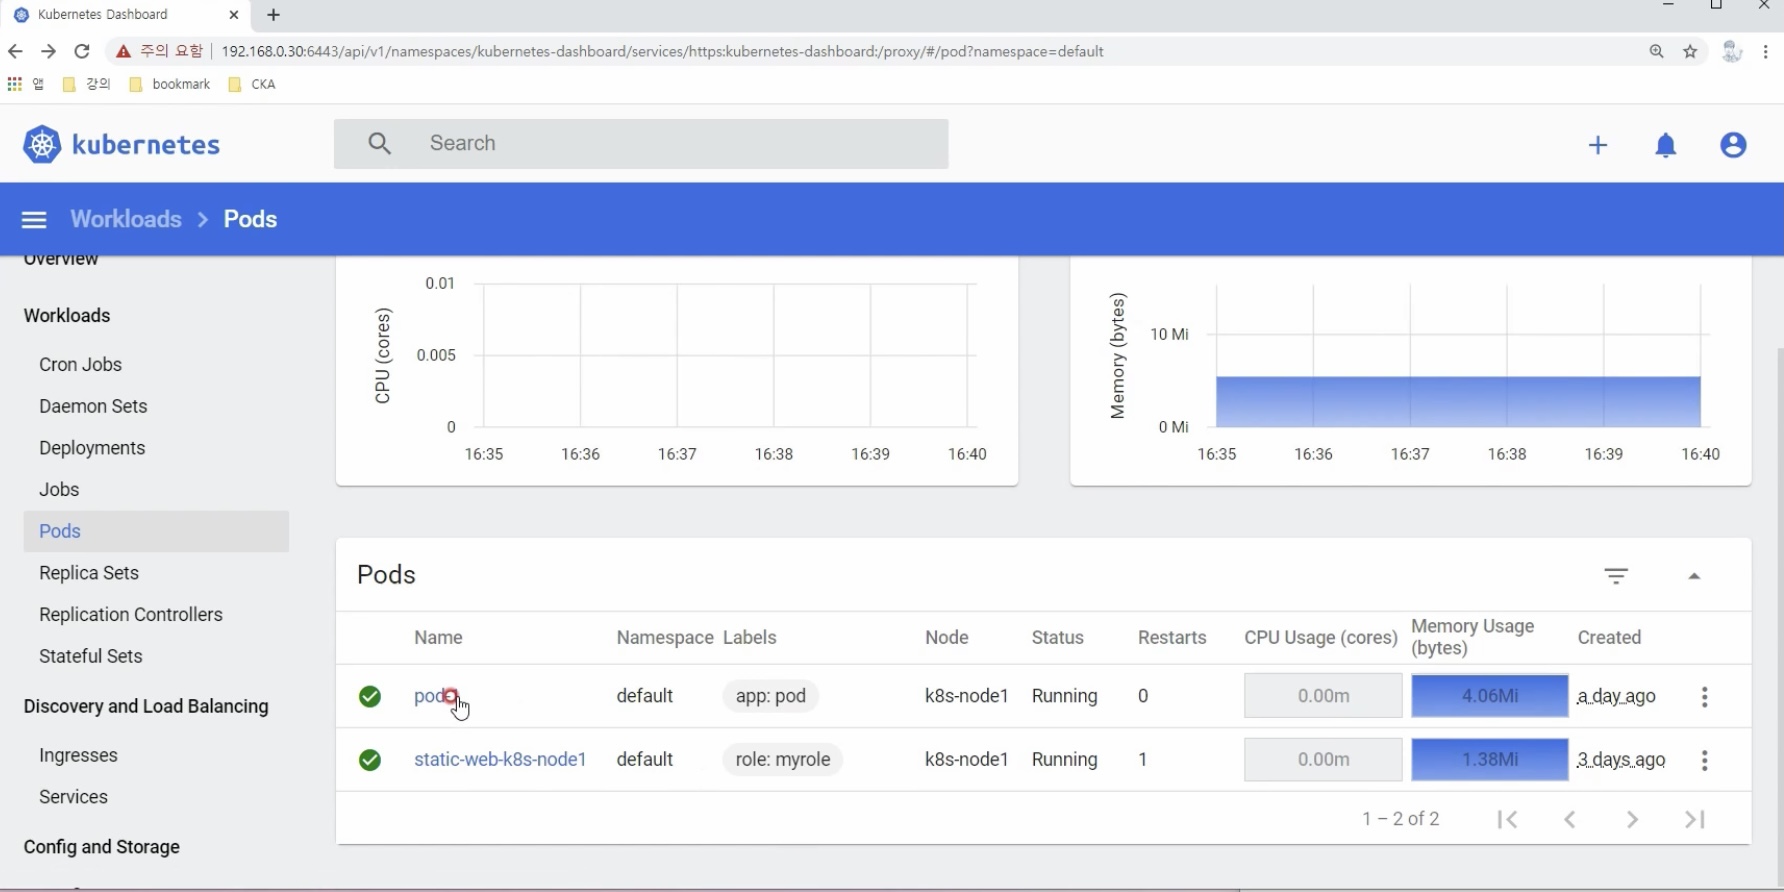Select Deployments in sidebar
Screen dimensions: 1784x892
coord(92,449)
